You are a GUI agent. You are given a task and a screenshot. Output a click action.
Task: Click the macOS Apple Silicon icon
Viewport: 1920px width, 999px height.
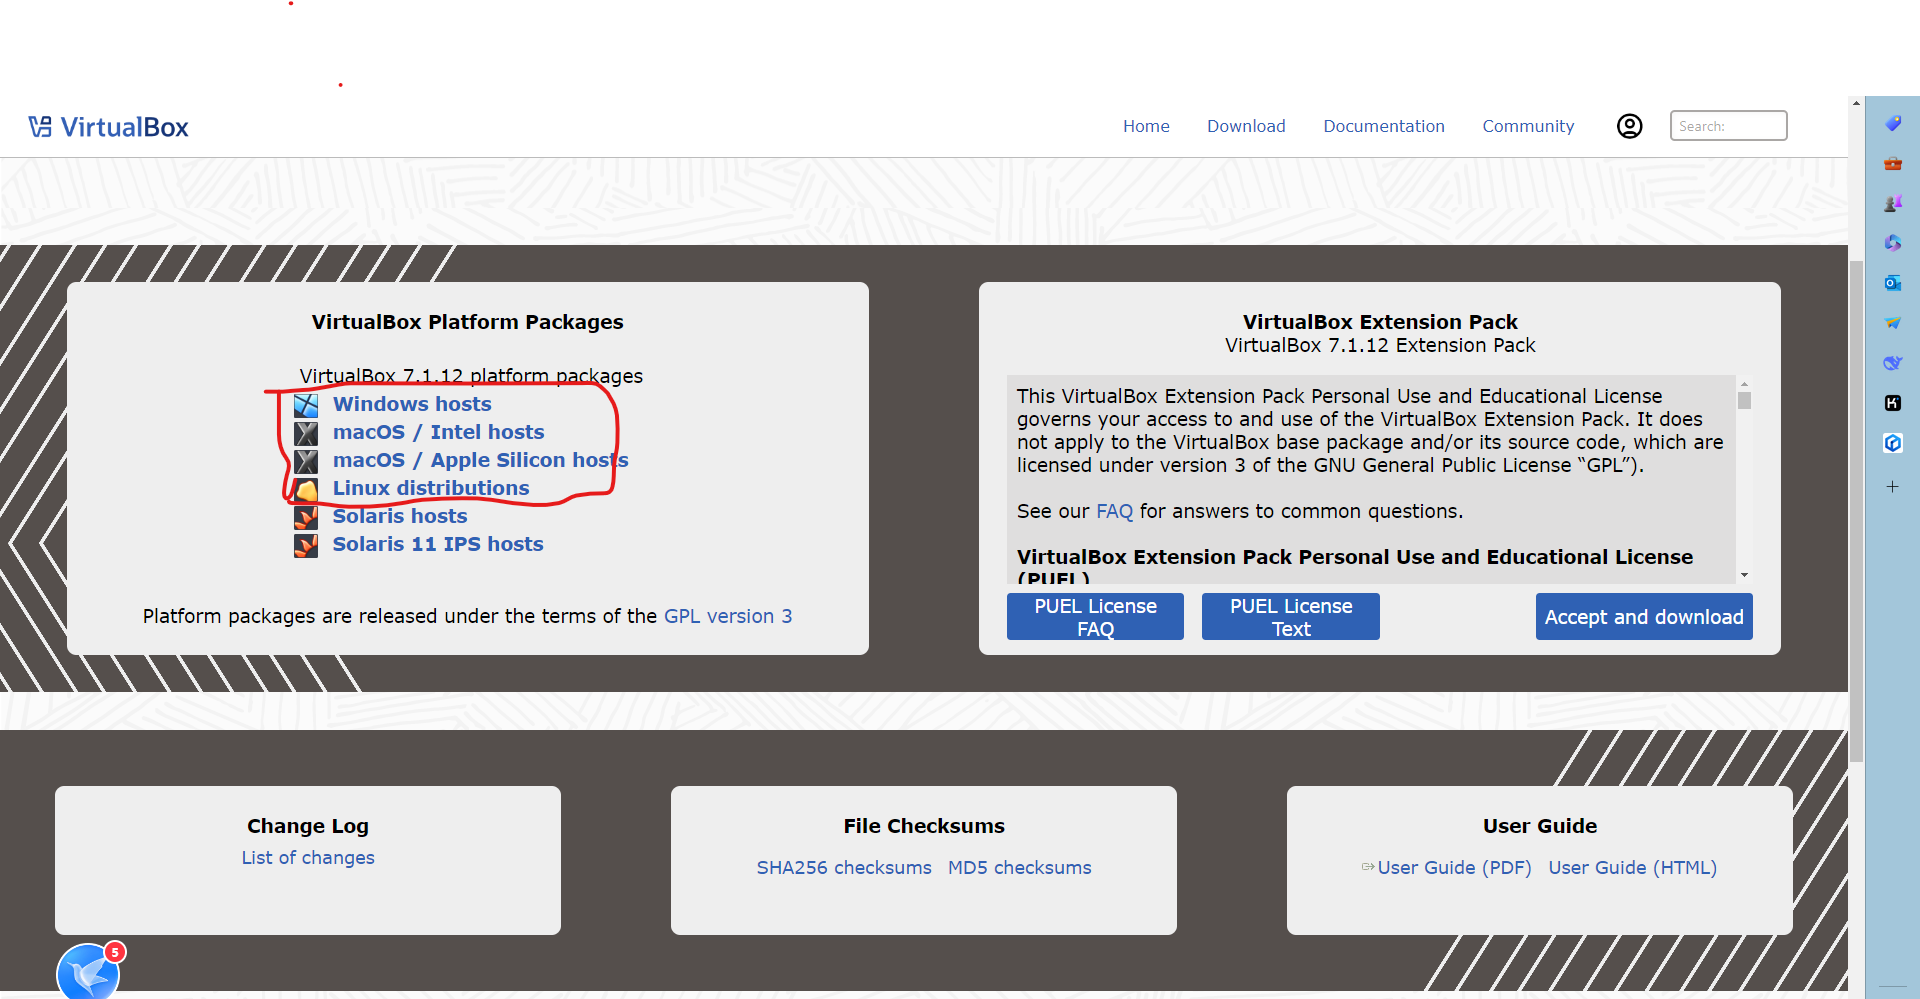click(306, 461)
